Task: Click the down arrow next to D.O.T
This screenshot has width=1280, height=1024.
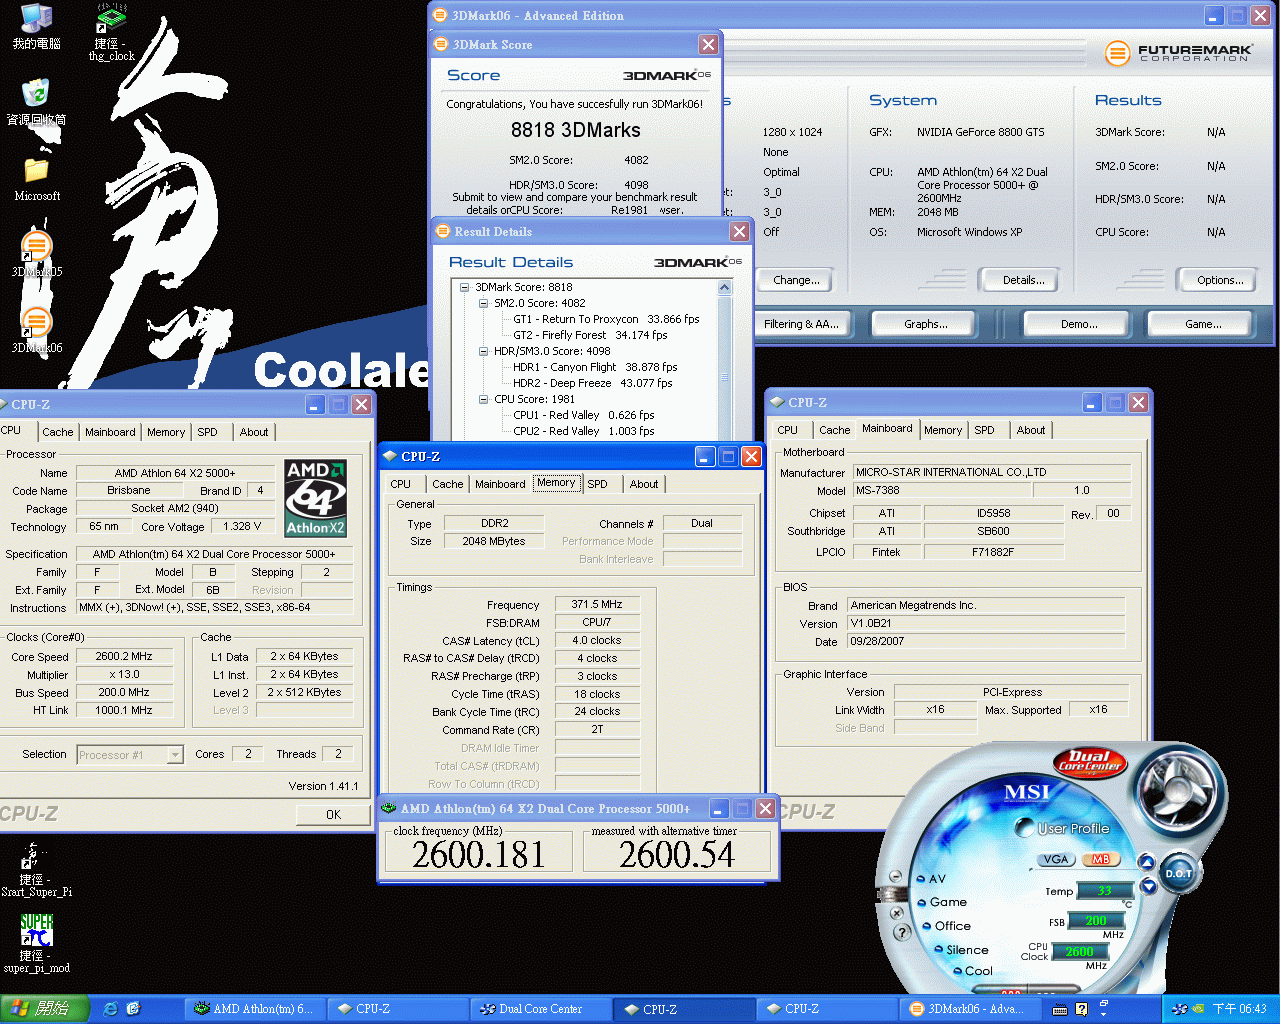Action: 1147,885
